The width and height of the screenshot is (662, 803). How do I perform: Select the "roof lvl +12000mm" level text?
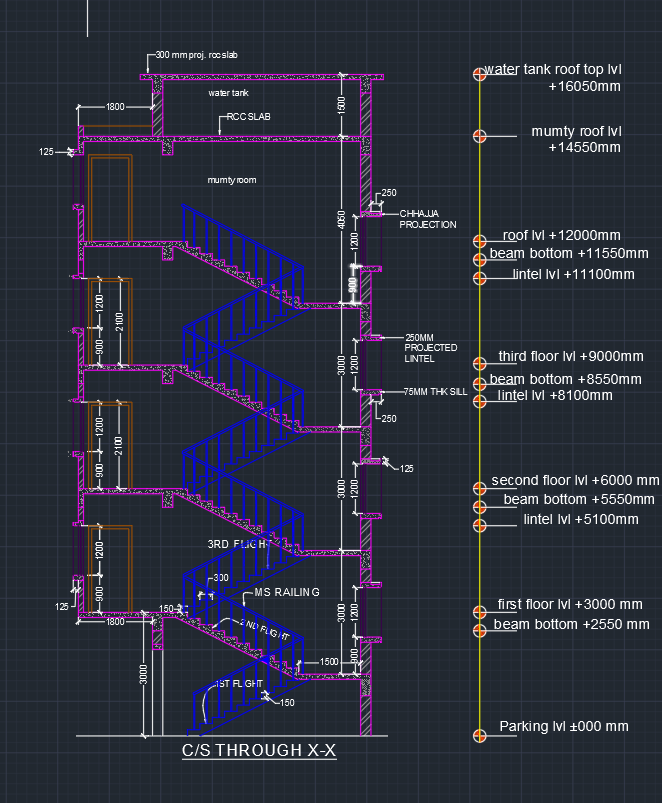562,235
